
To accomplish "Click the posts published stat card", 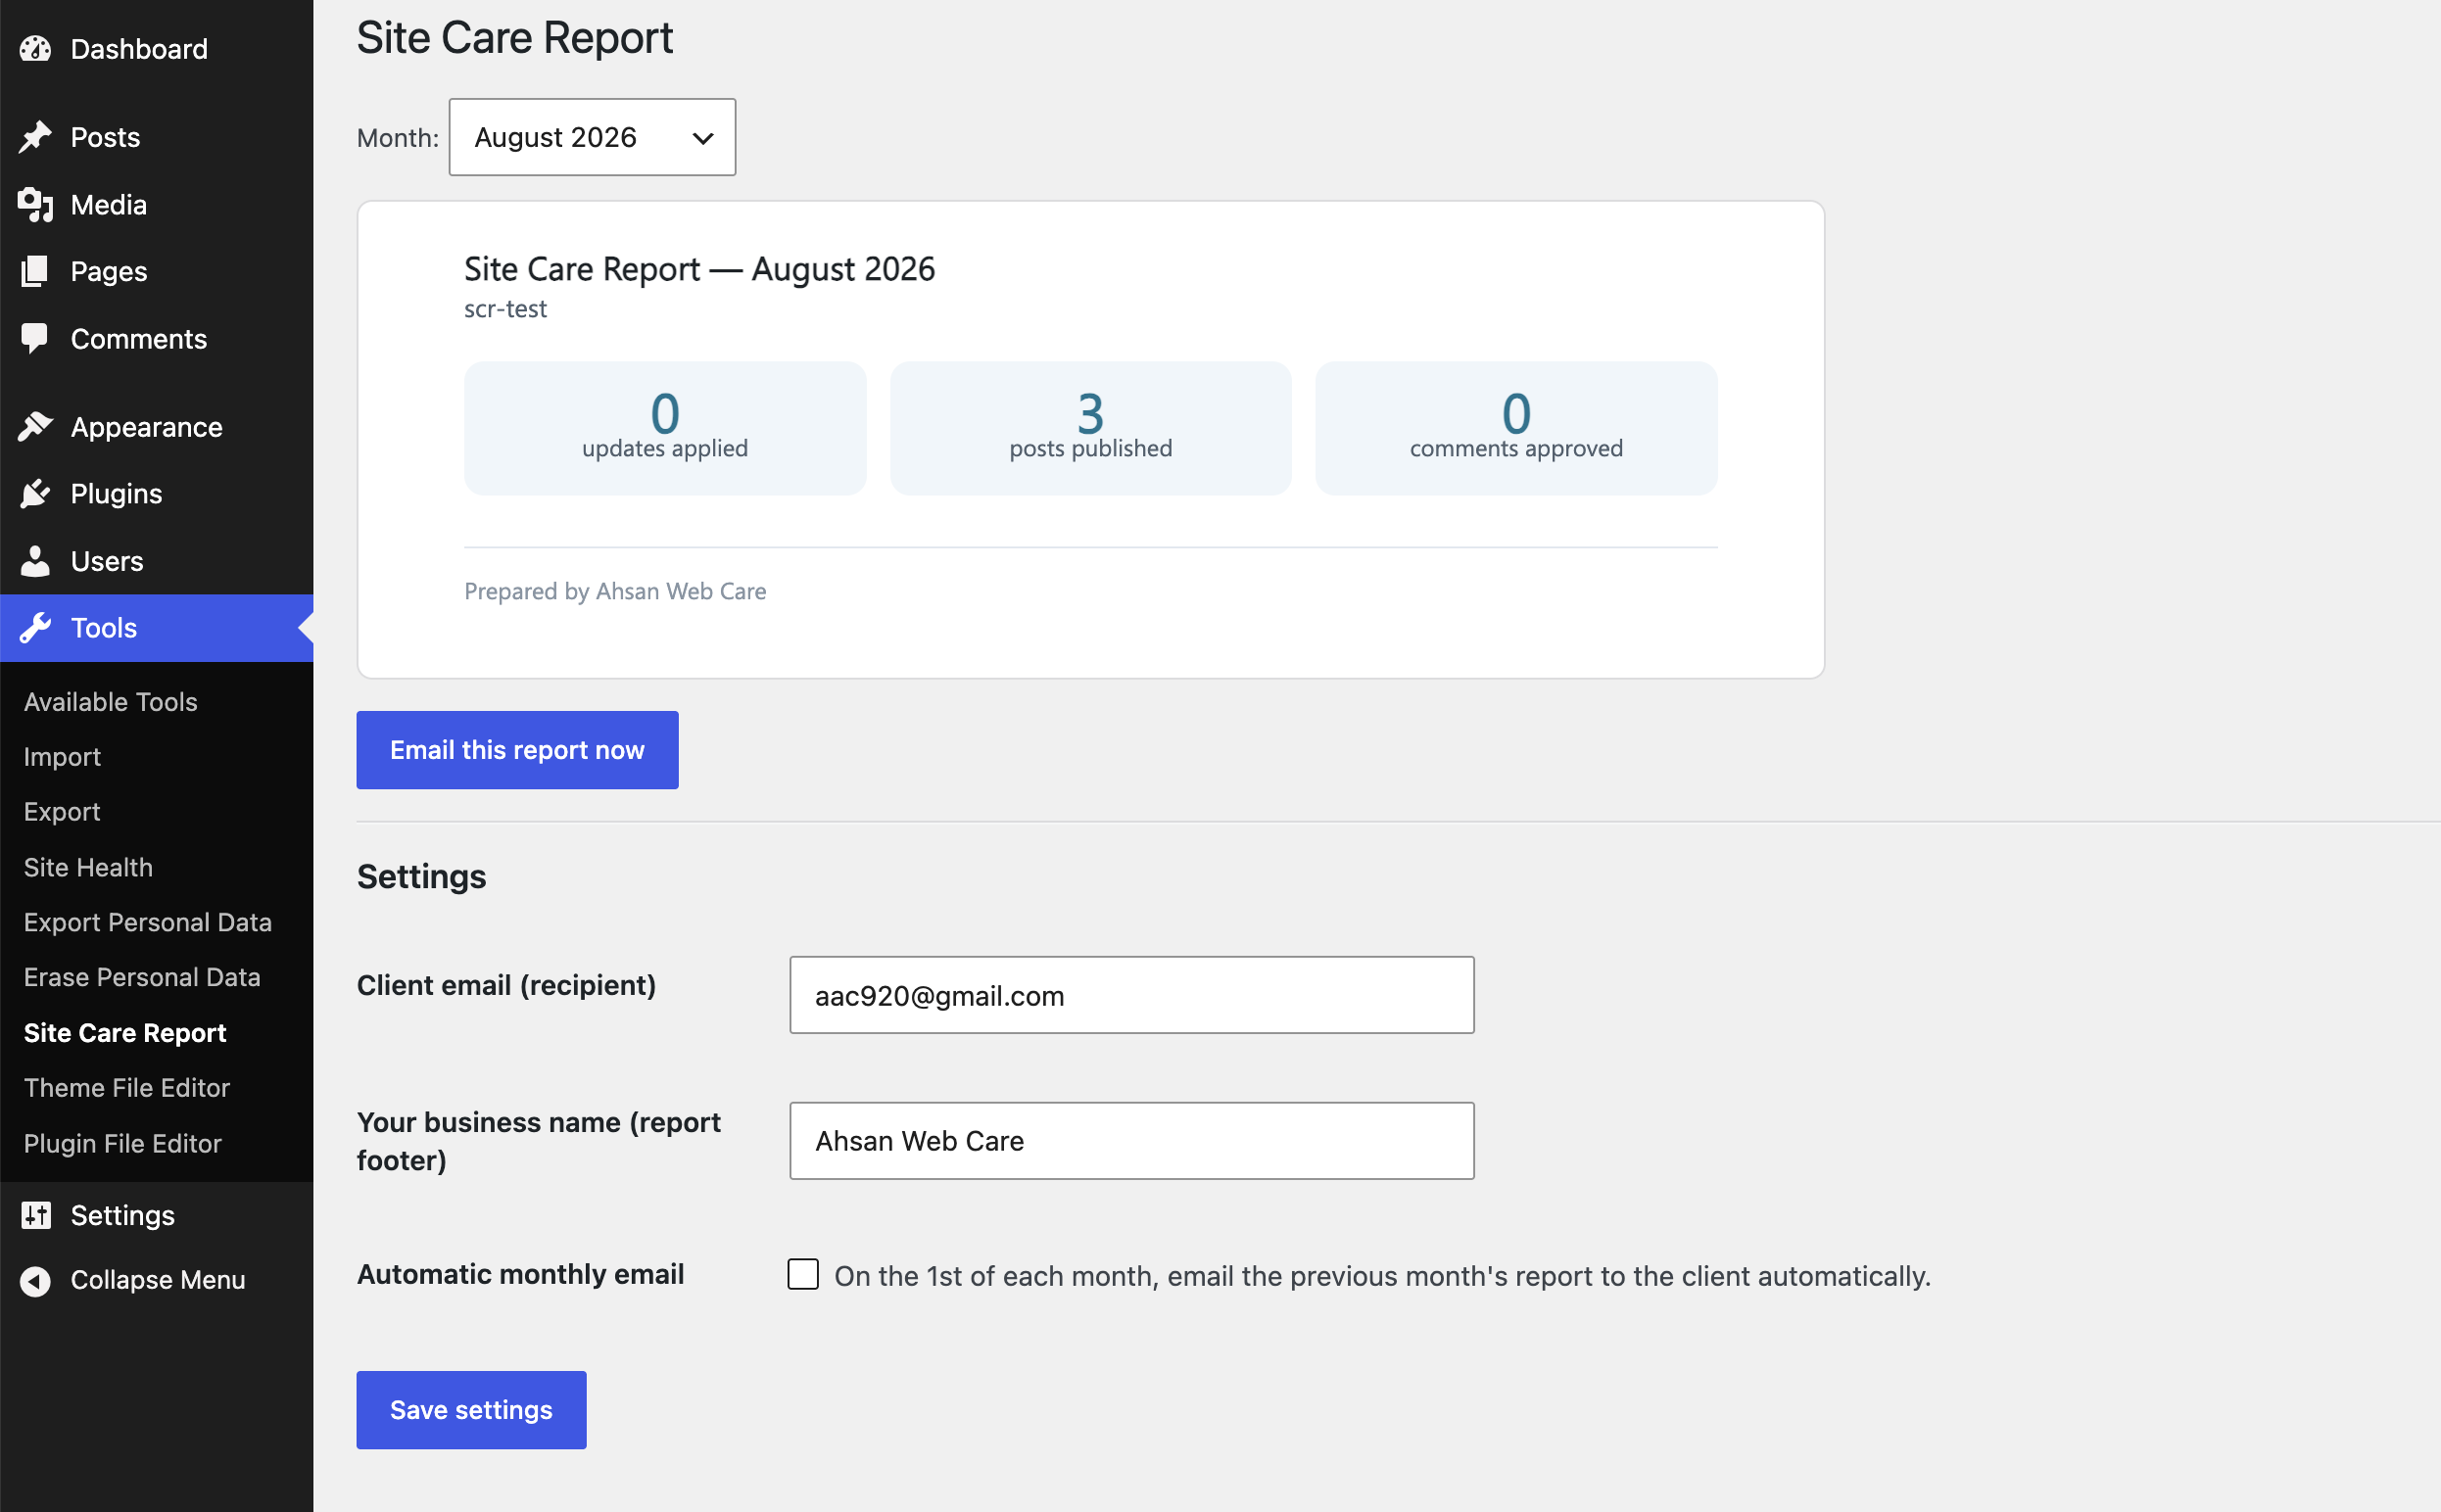I will click(x=1091, y=428).
